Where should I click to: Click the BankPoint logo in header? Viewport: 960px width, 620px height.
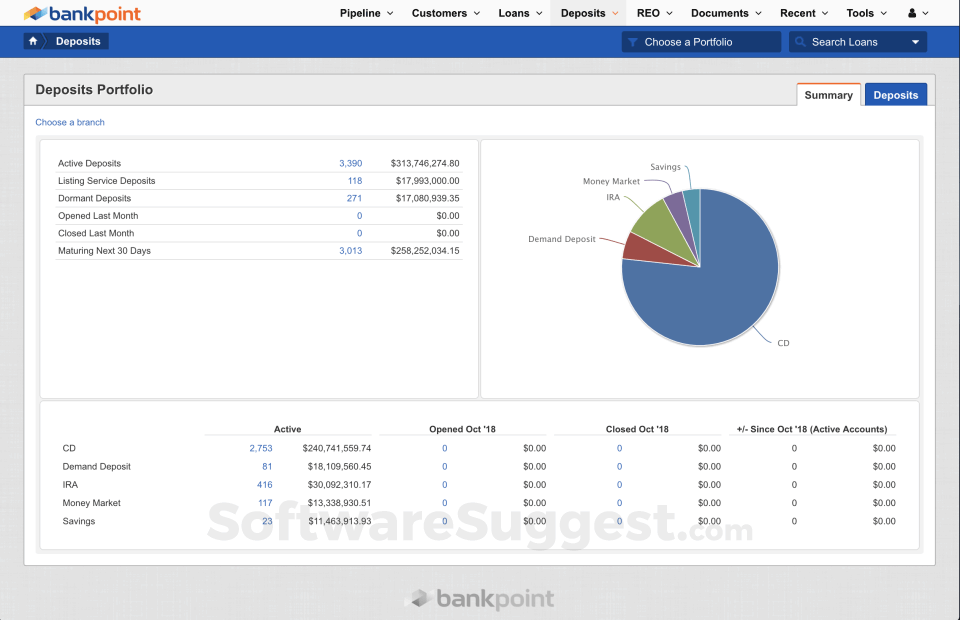pyautogui.click(x=82, y=14)
